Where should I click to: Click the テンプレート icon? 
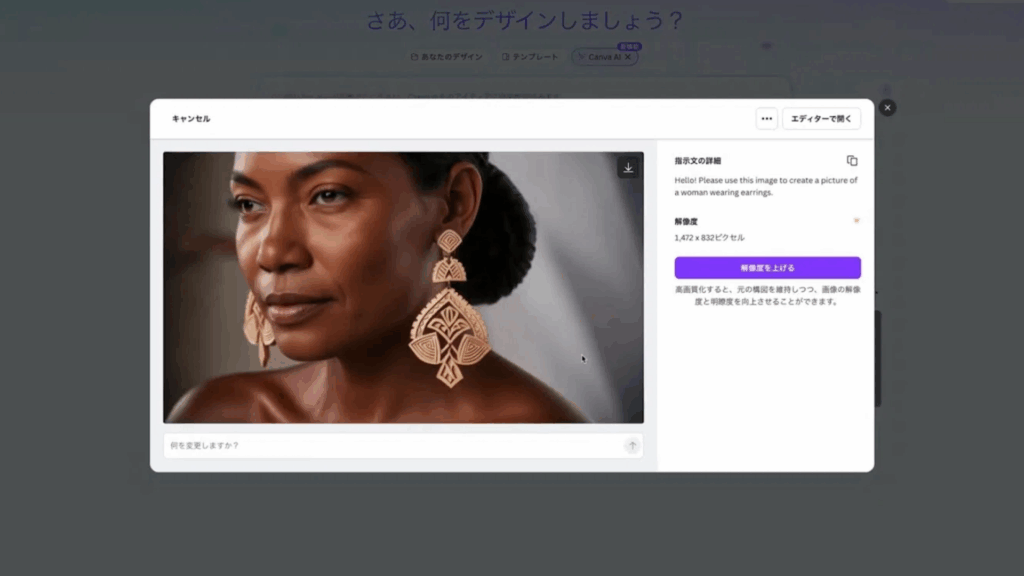[506, 57]
